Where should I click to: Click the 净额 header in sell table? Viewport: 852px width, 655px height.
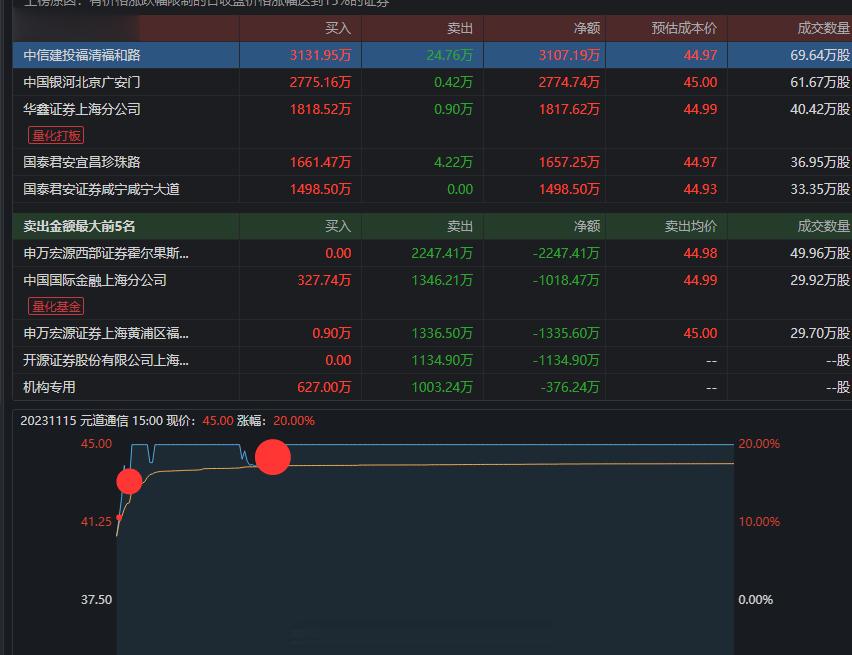coord(587,226)
